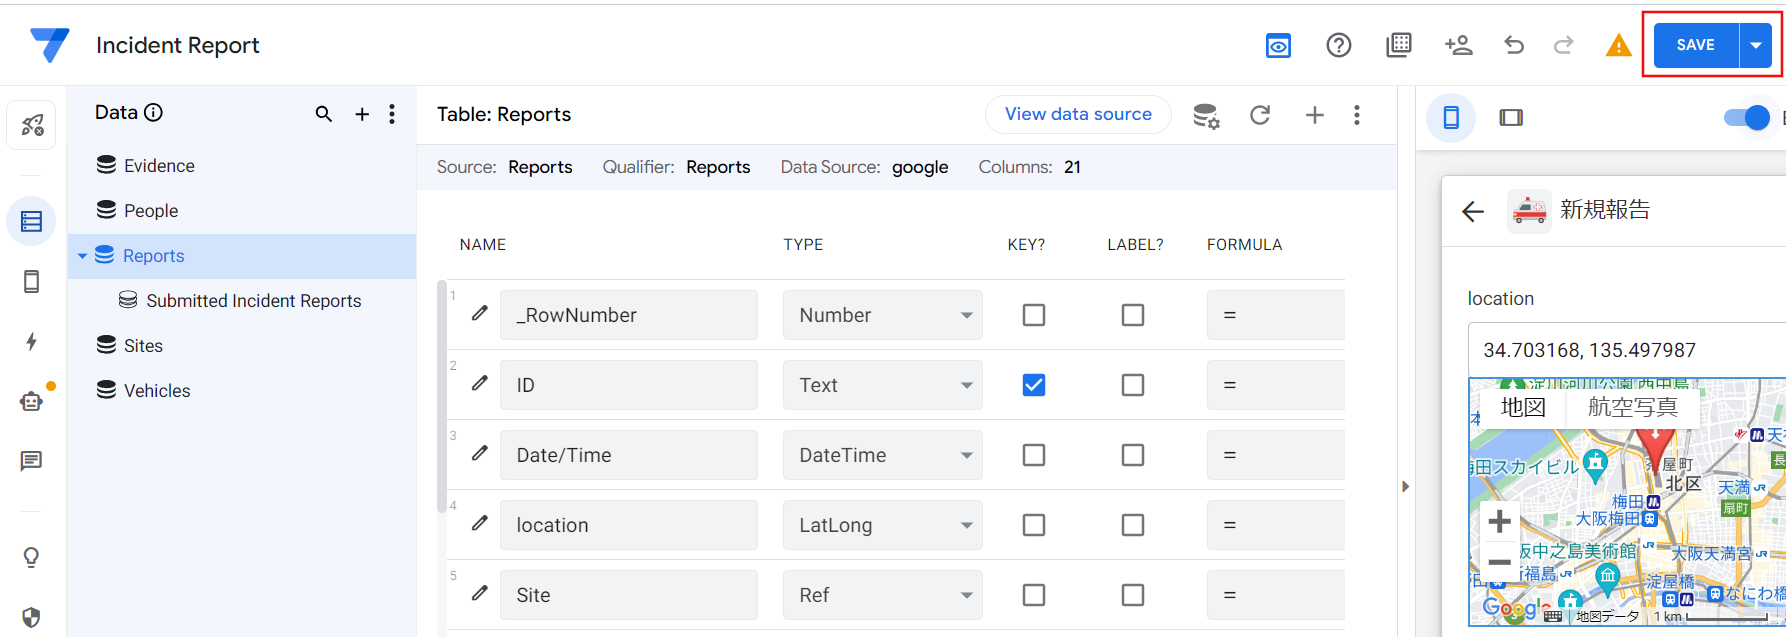The height and width of the screenshot is (637, 1786).
Task: Select the Reports table
Action: [241, 256]
